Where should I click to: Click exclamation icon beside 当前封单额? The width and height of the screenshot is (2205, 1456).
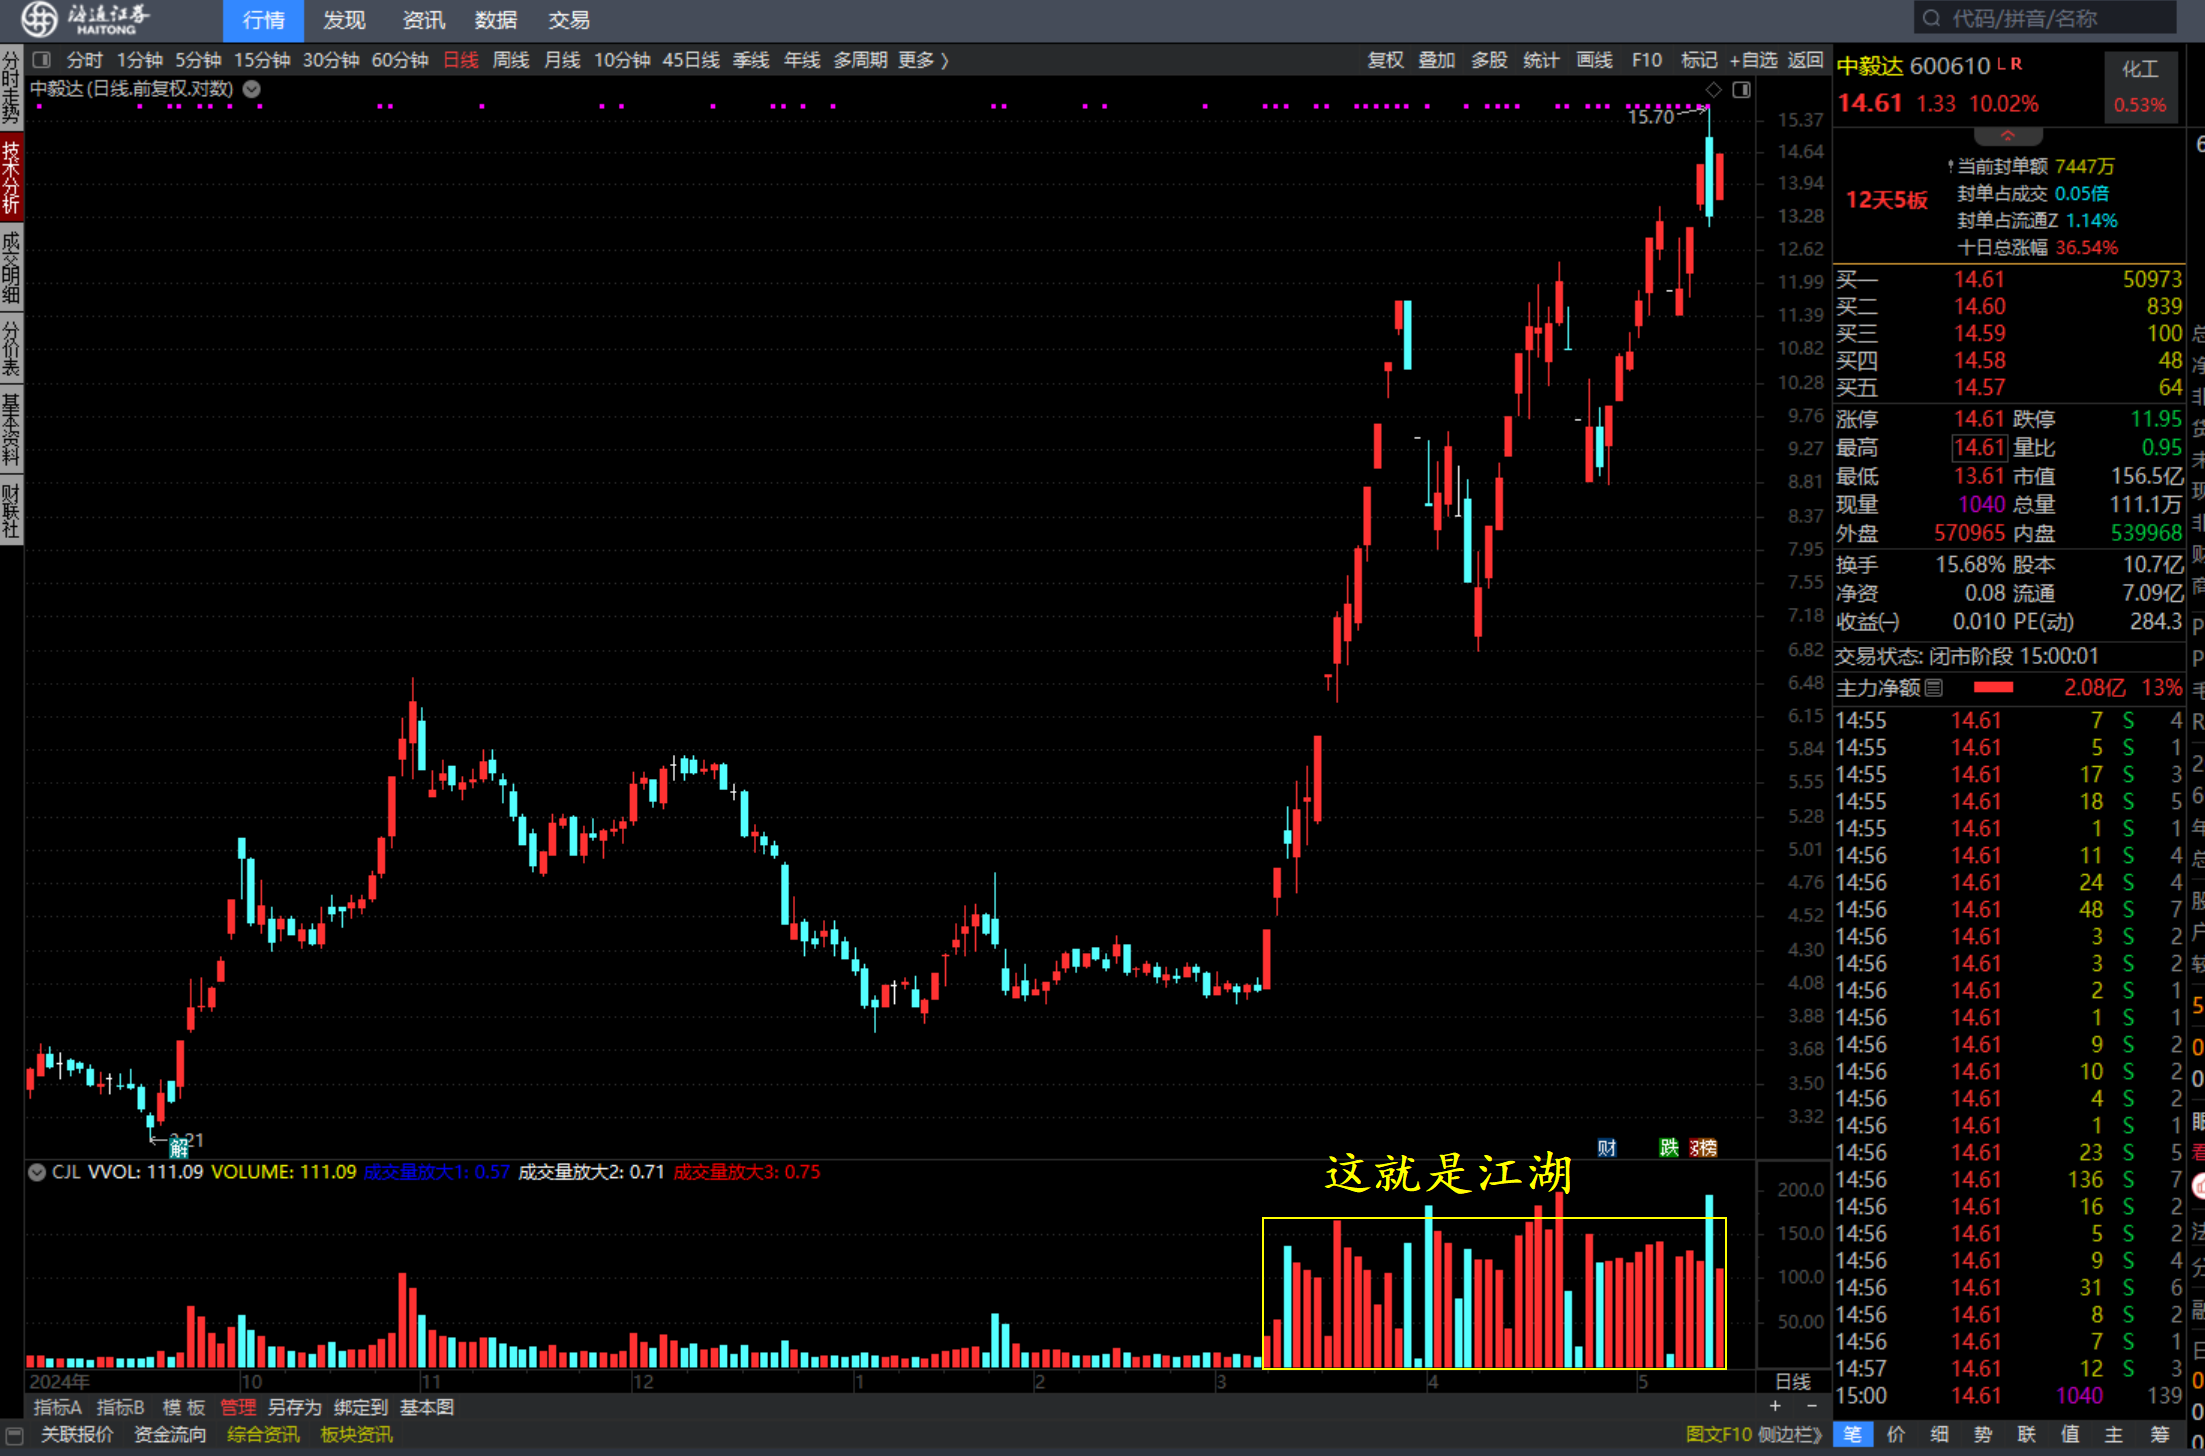pos(1950,166)
